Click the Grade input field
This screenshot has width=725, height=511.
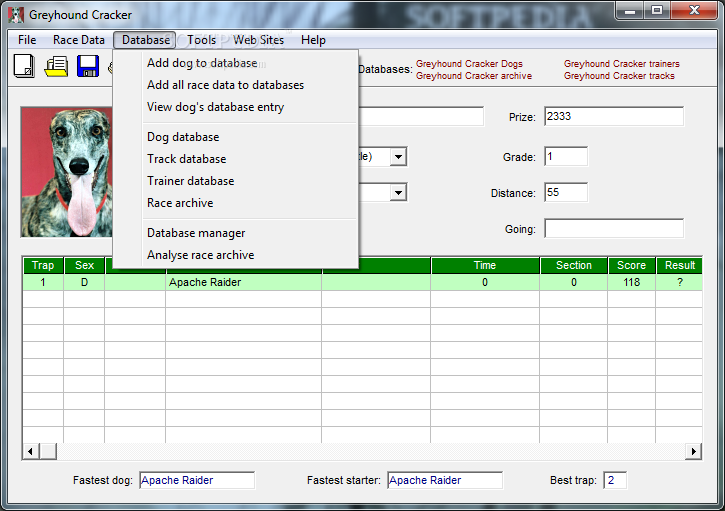tap(566, 157)
